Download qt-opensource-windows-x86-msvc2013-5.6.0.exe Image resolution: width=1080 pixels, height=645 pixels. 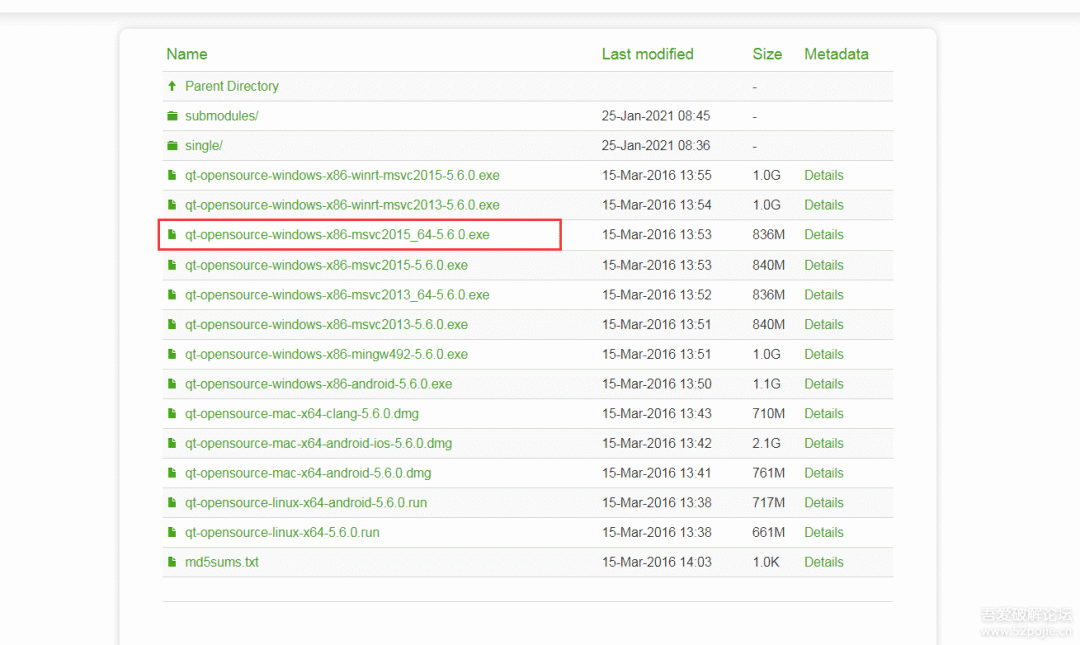tap(326, 324)
